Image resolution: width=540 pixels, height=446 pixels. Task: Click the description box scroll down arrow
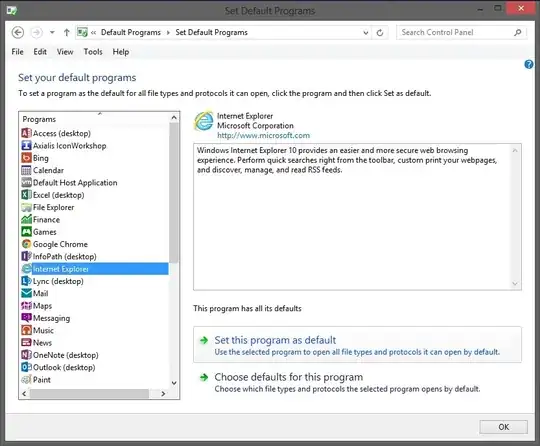(x=515, y=284)
